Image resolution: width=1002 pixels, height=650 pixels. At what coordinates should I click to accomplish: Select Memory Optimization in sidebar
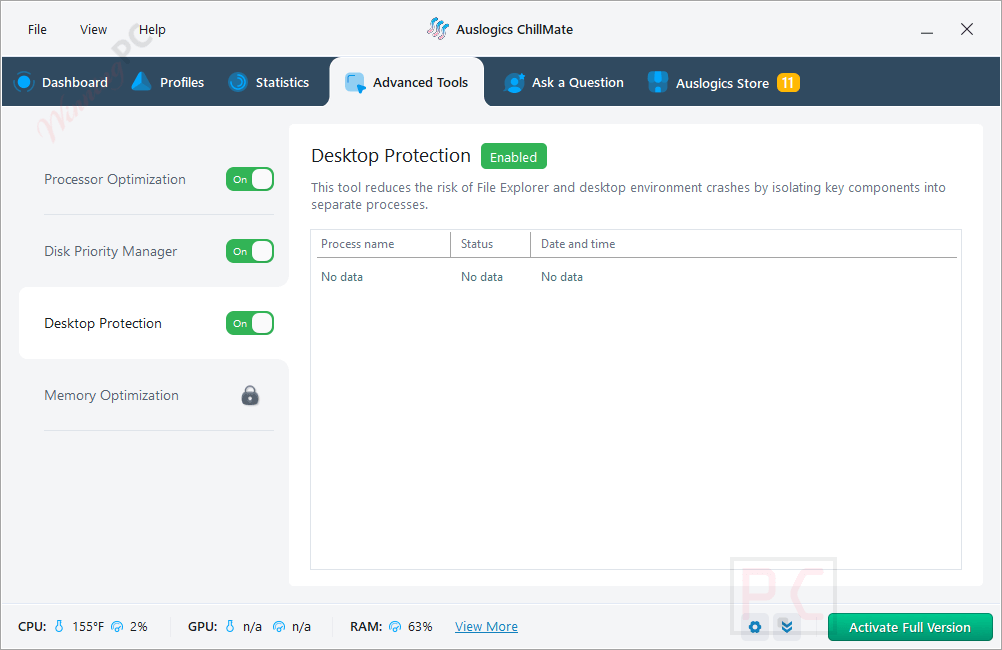[112, 396]
